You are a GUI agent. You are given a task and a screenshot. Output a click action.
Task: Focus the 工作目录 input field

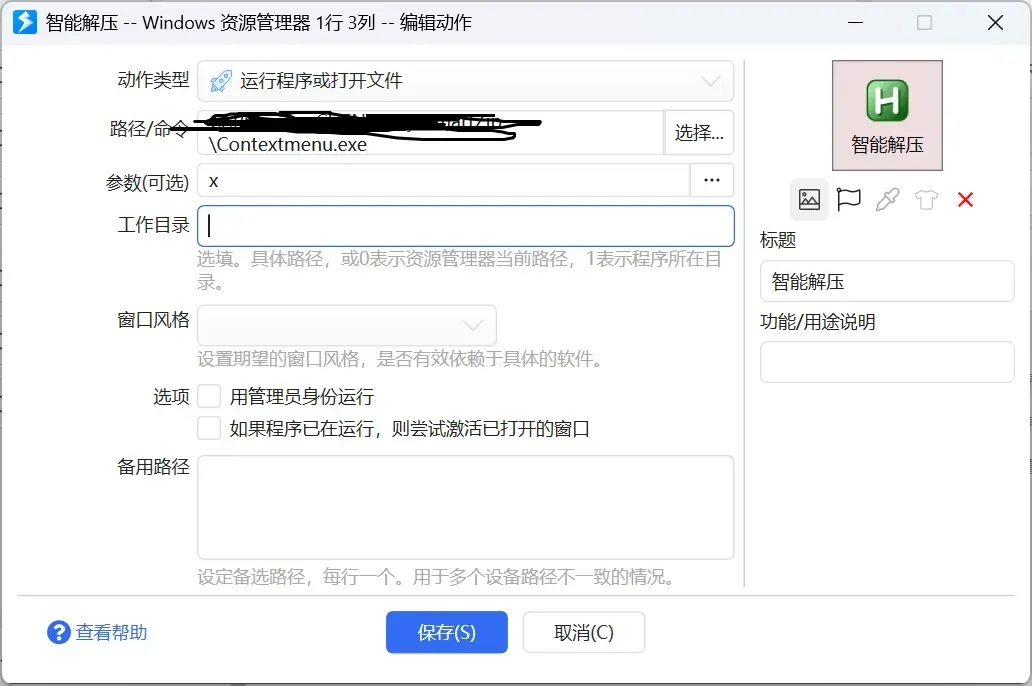pyautogui.click(x=465, y=226)
